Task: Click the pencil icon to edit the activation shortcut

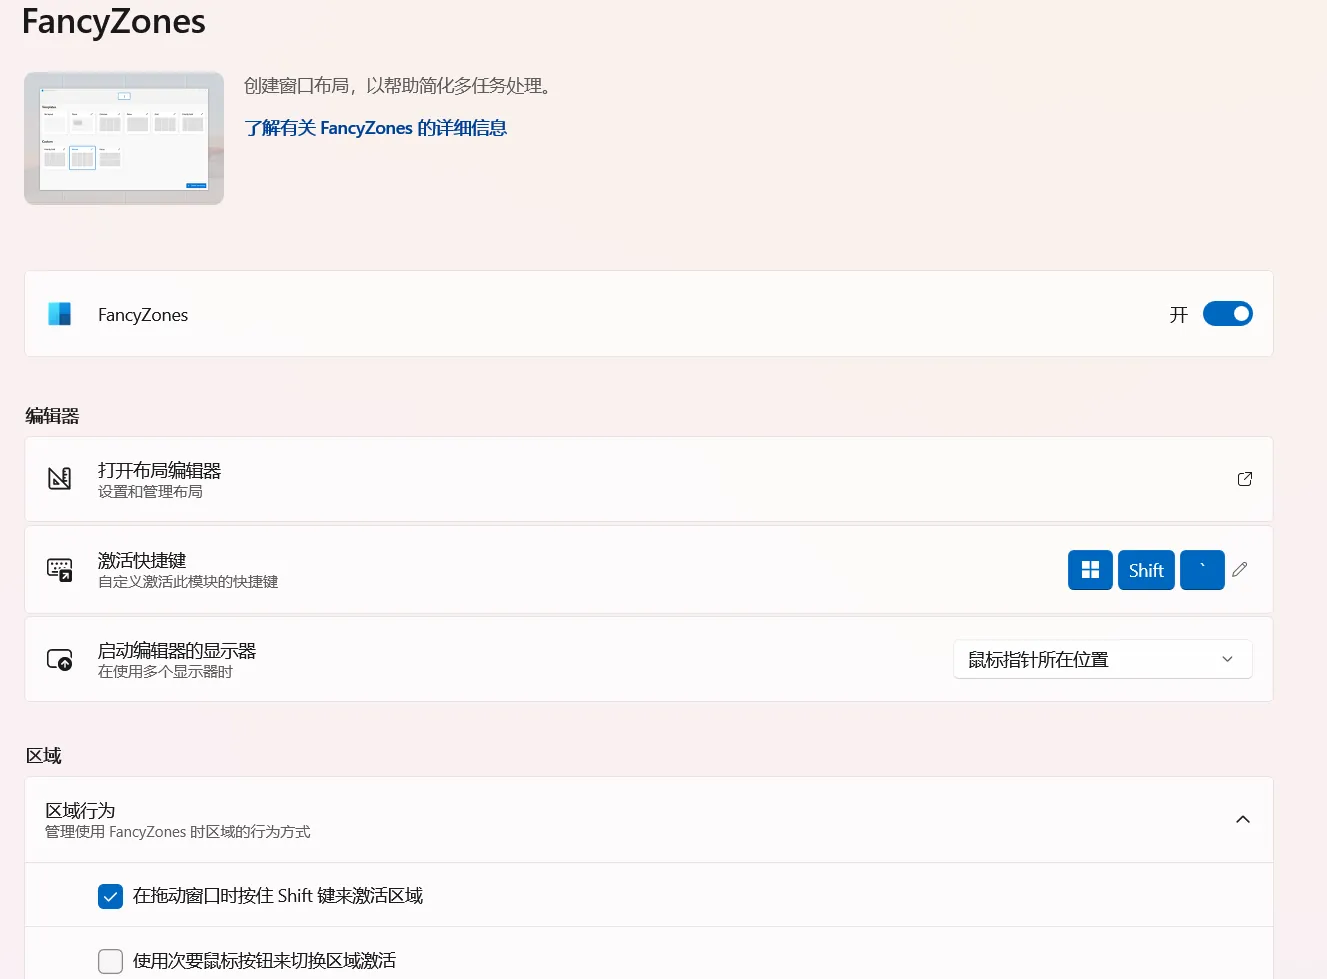Action: [x=1239, y=569]
